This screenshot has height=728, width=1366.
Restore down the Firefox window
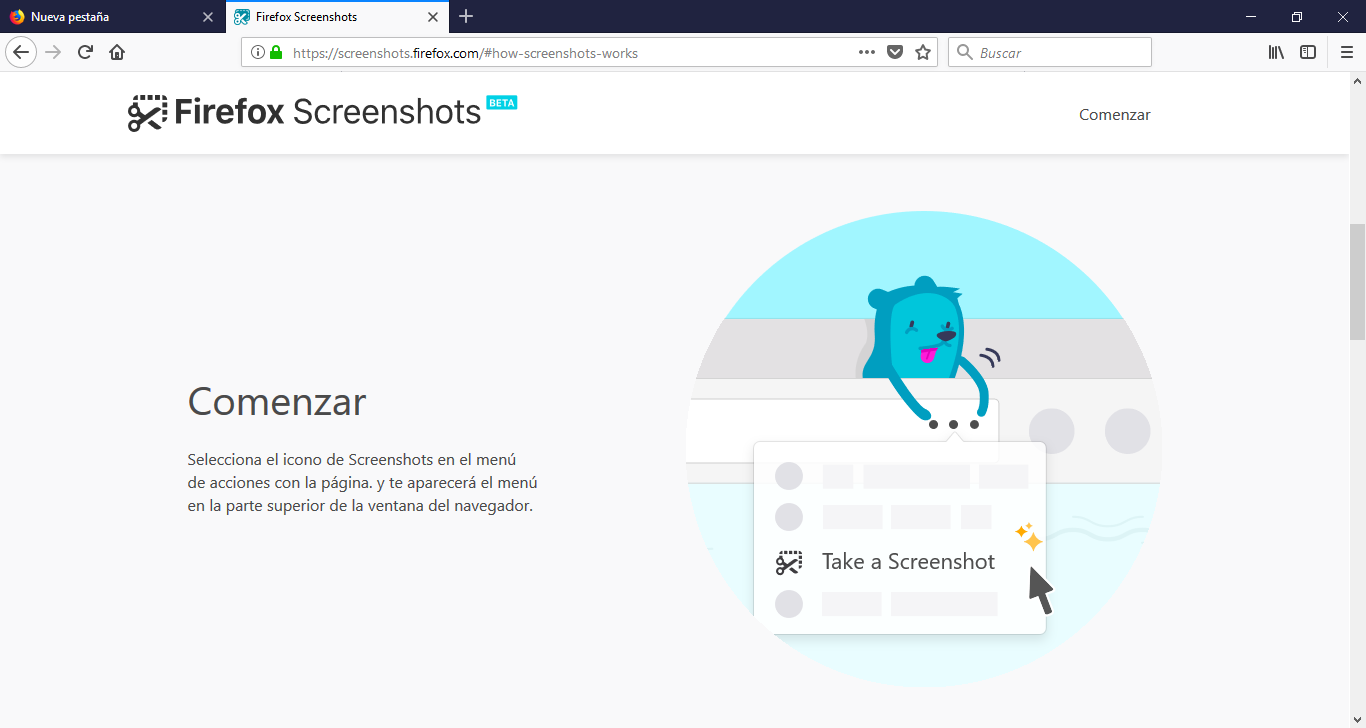(1297, 16)
